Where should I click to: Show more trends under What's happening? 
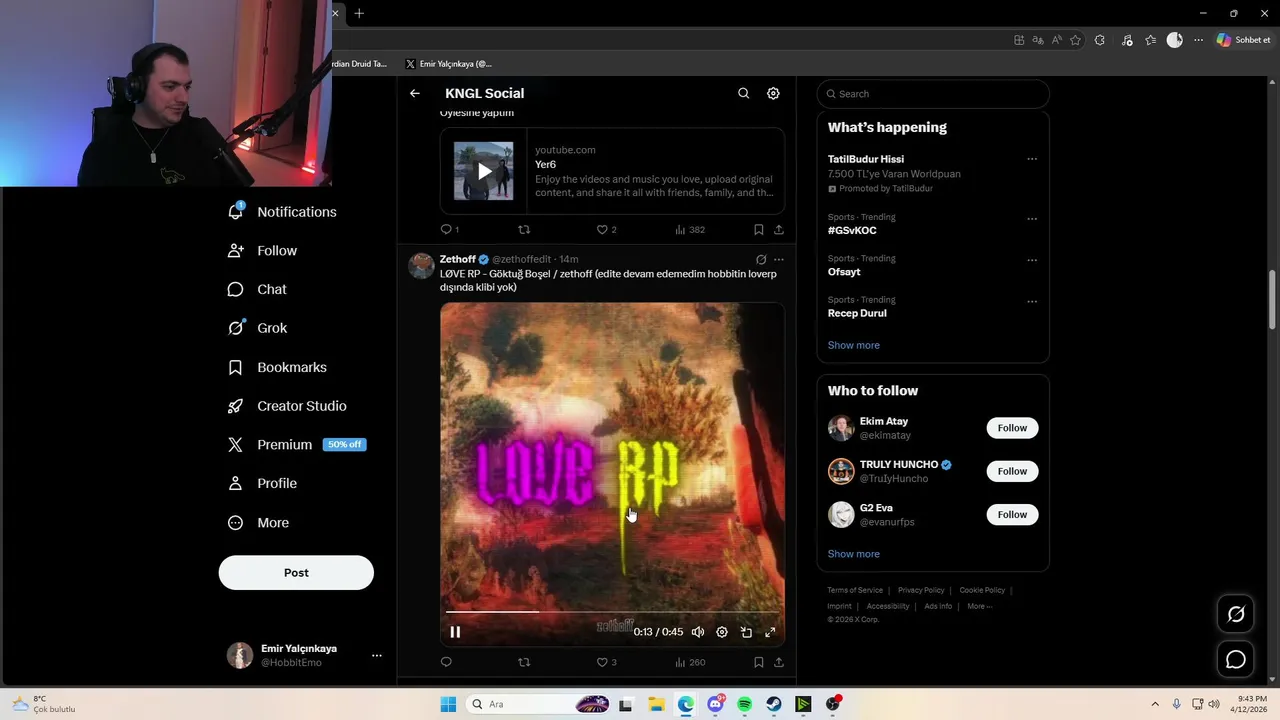tap(854, 345)
